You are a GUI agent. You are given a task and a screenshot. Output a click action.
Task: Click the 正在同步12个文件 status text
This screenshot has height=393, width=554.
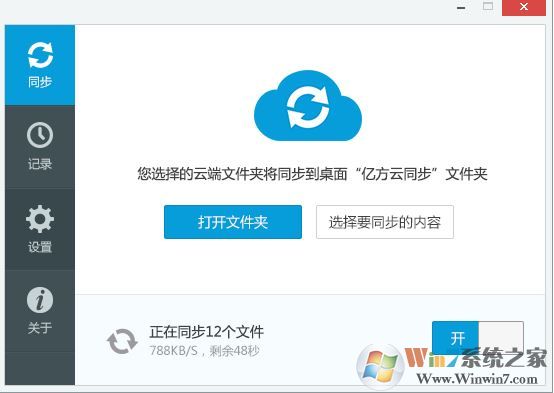(206, 332)
